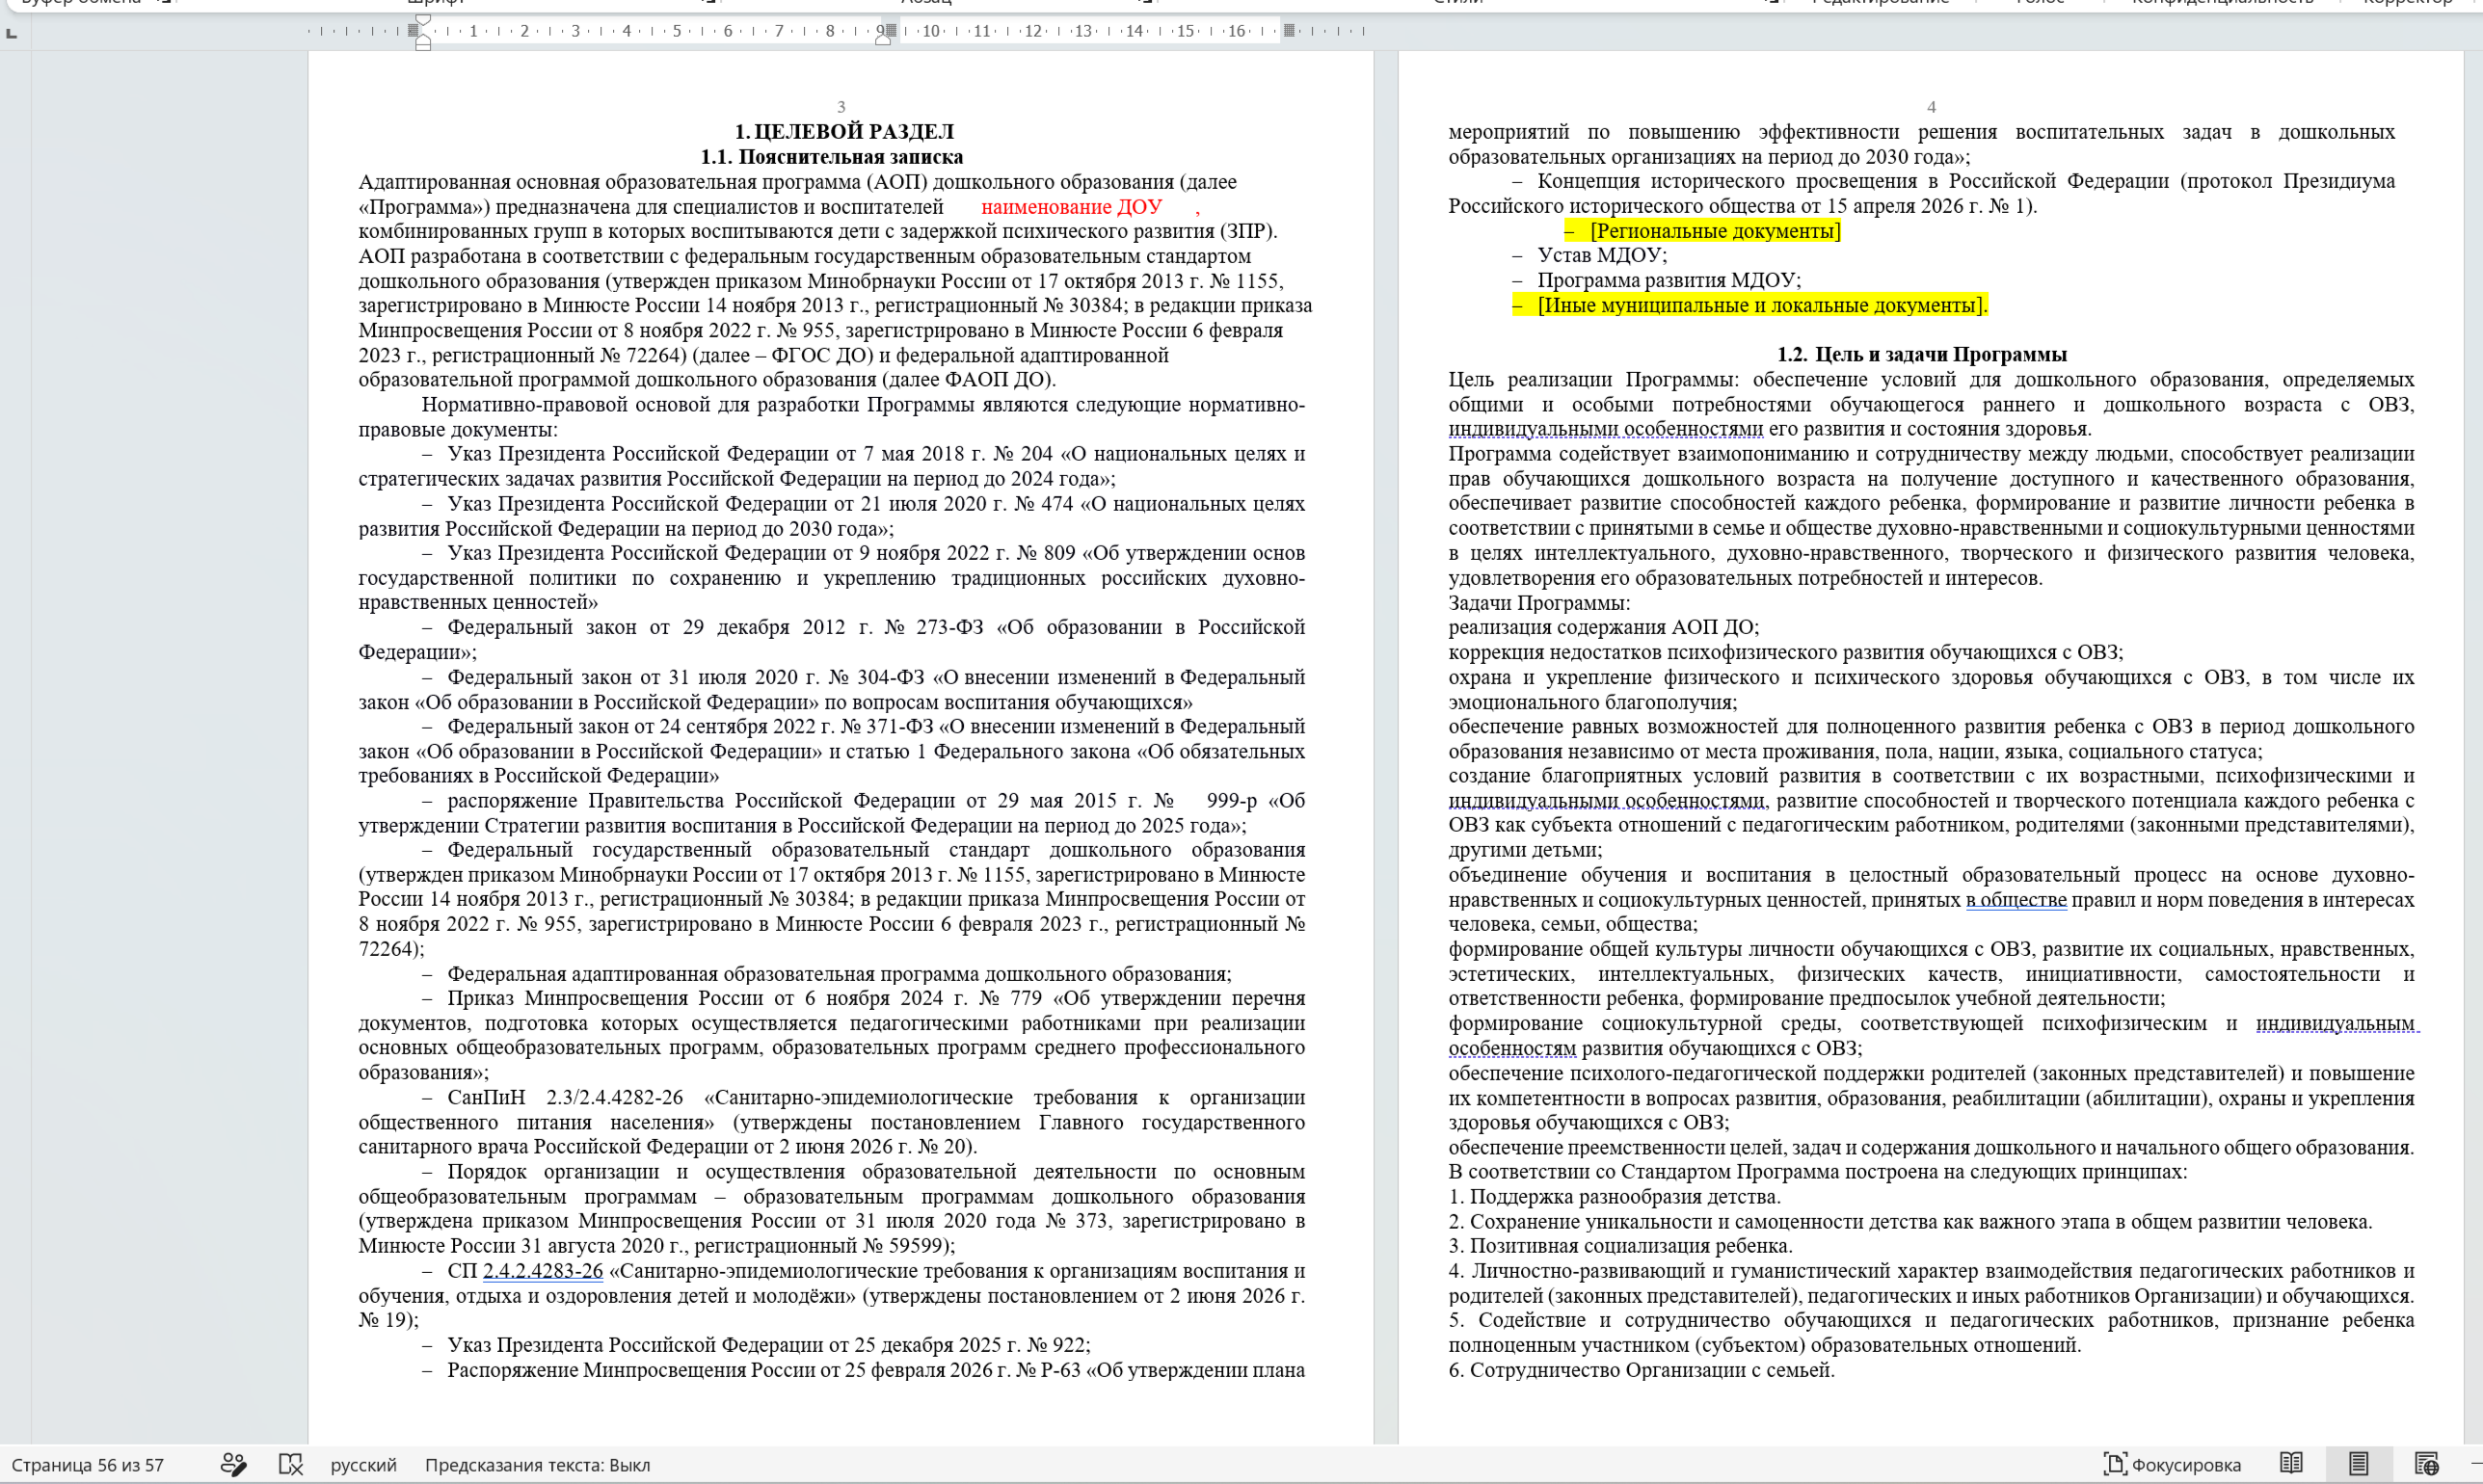
Task: Click principle '3. Позитивная социализация ребенка.'
Action: pos(1620,1246)
